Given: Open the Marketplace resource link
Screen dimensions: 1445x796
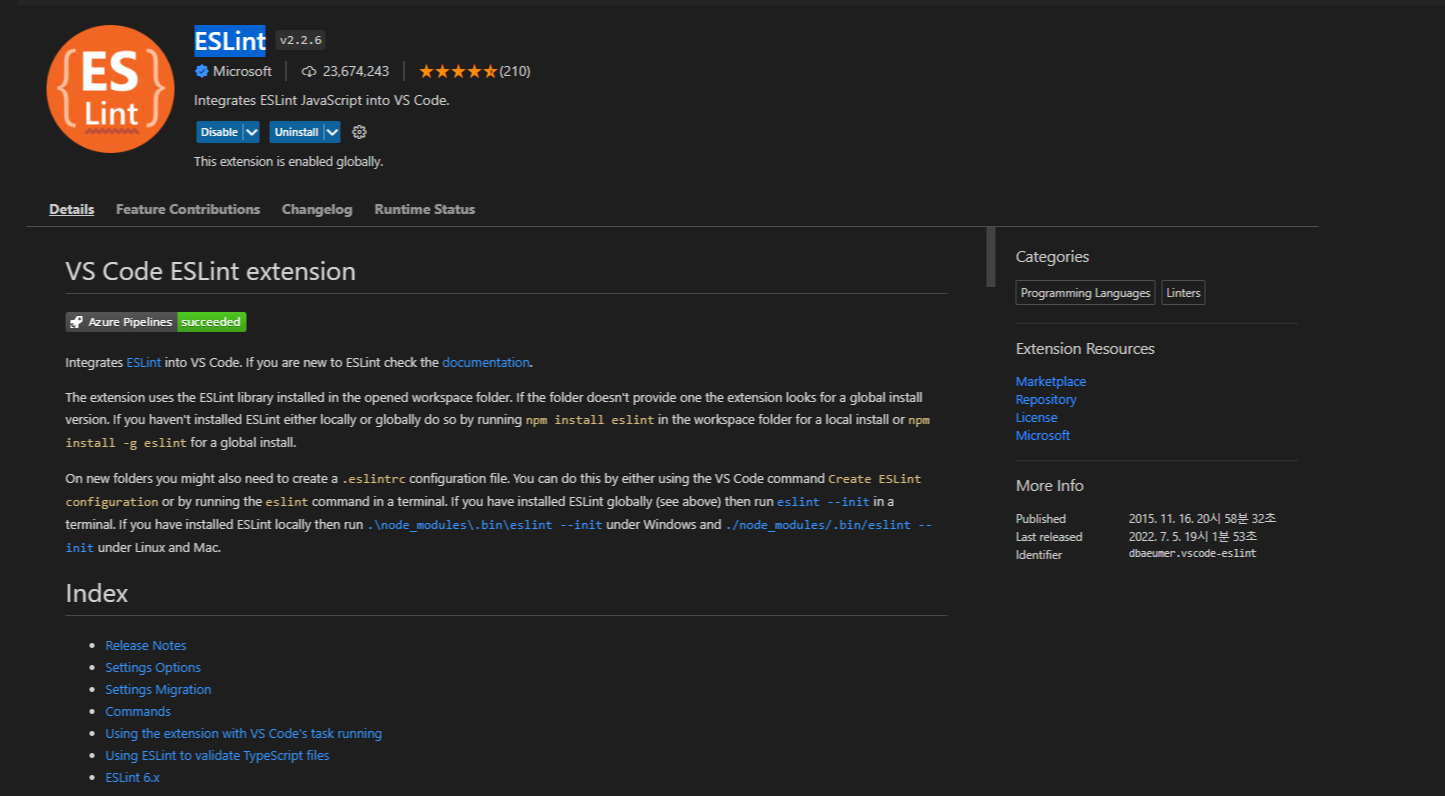Looking at the screenshot, I should coord(1051,381).
